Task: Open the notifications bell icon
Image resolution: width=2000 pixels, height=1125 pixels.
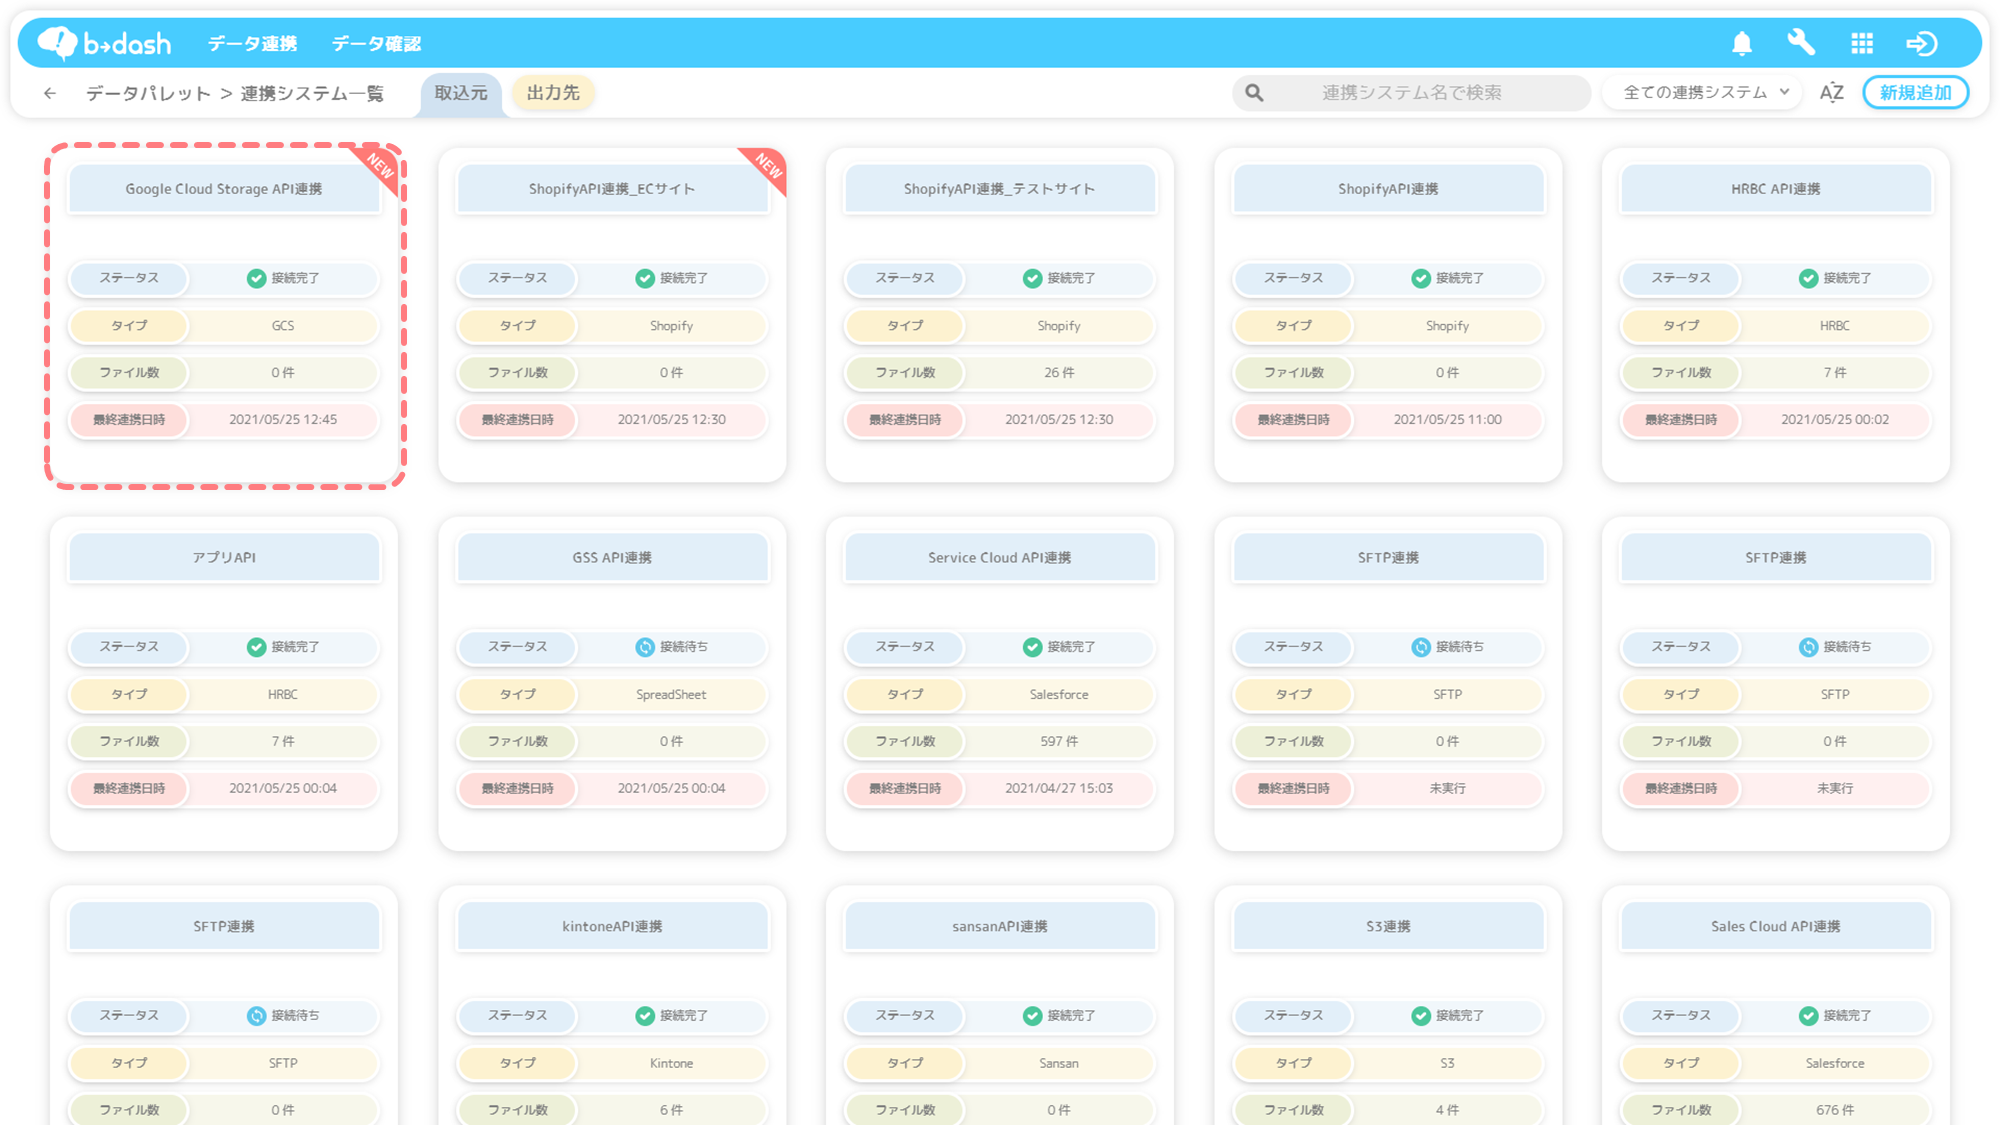Action: (1742, 43)
